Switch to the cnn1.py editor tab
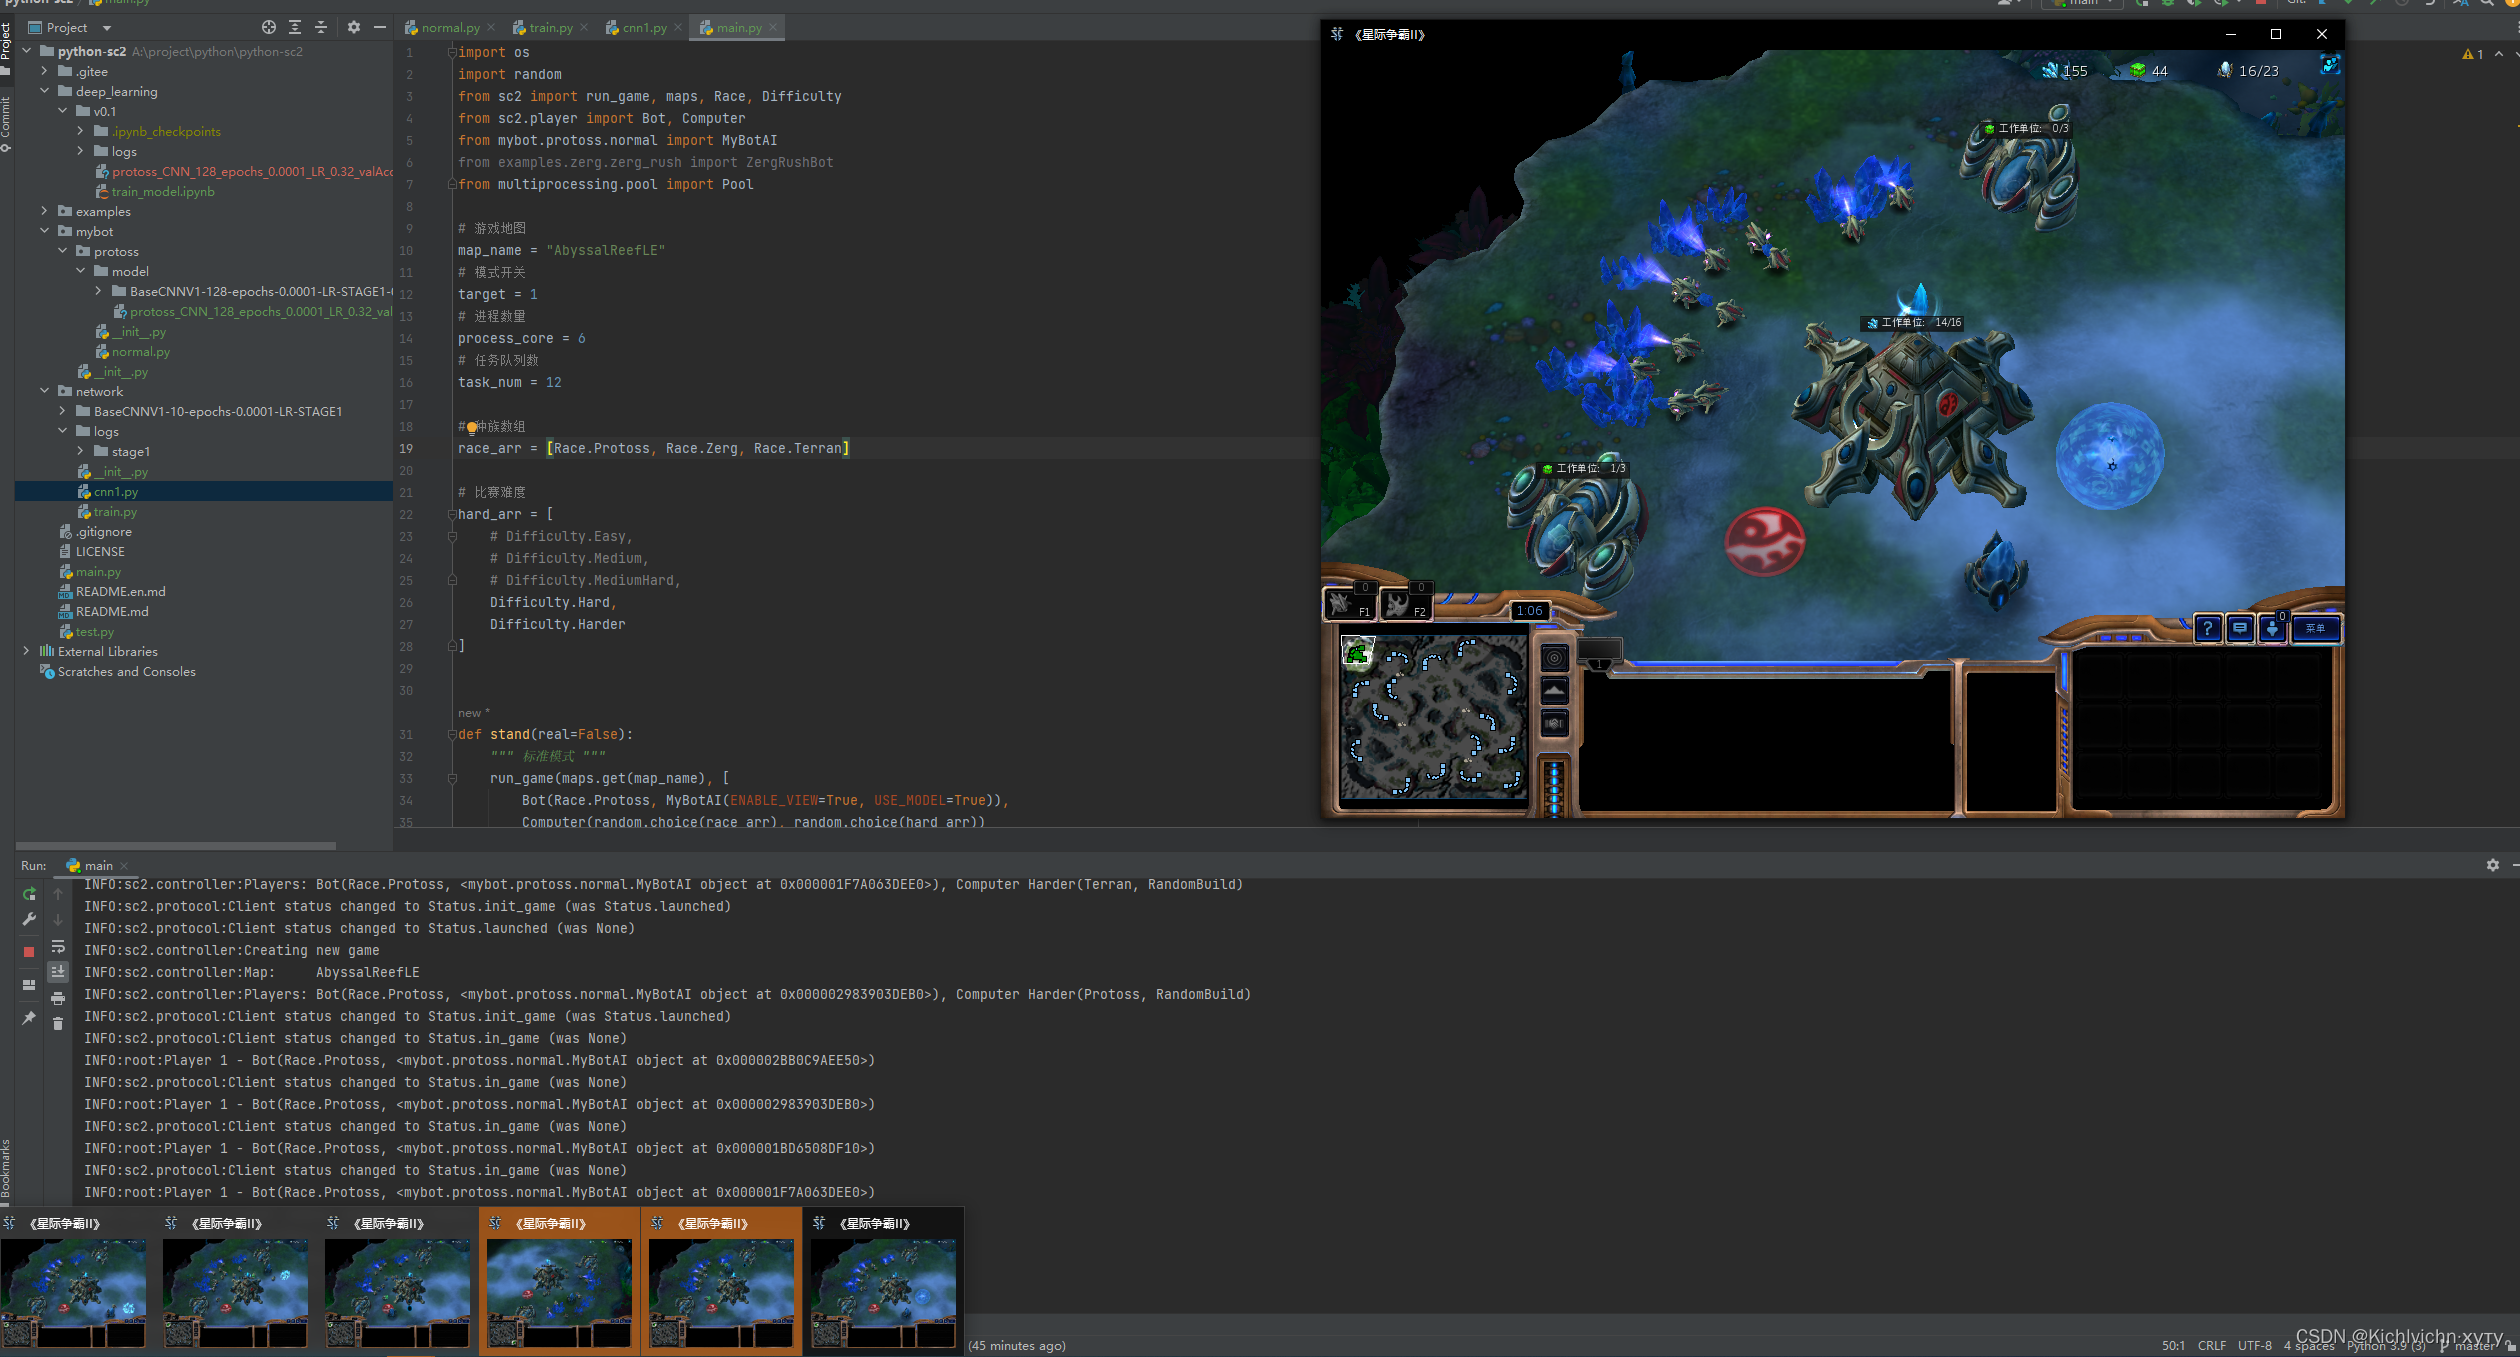This screenshot has height=1357, width=2520. click(x=643, y=28)
